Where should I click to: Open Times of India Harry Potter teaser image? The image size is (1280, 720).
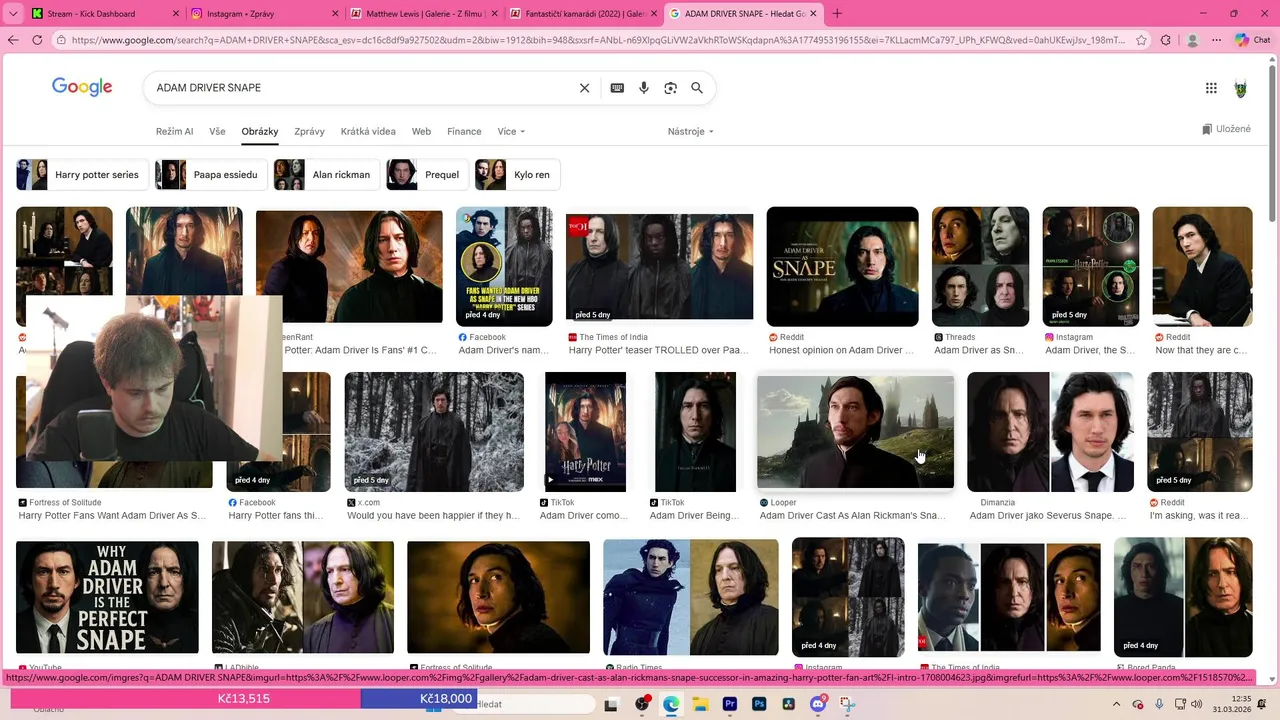click(x=660, y=267)
